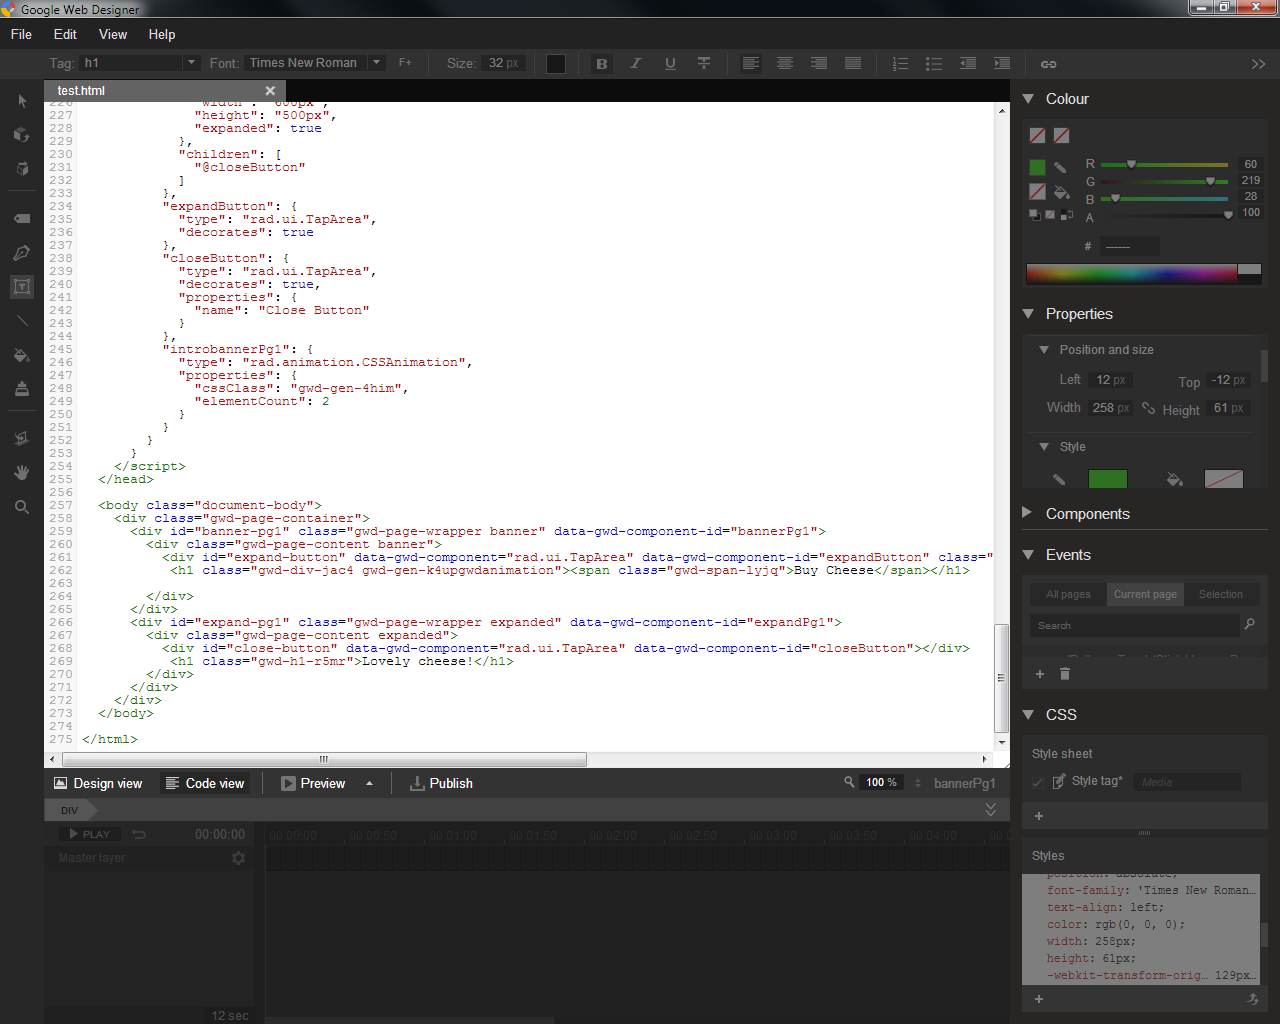Choose the 3D object rotate tool
Viewport: 1280px width, 1024px height.
point(21,134)
